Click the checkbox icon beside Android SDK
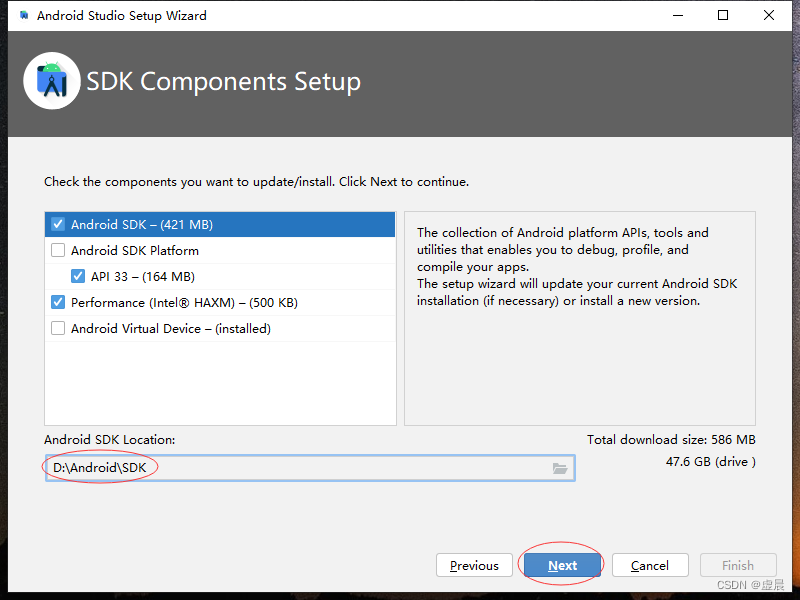 pos(58,224)
